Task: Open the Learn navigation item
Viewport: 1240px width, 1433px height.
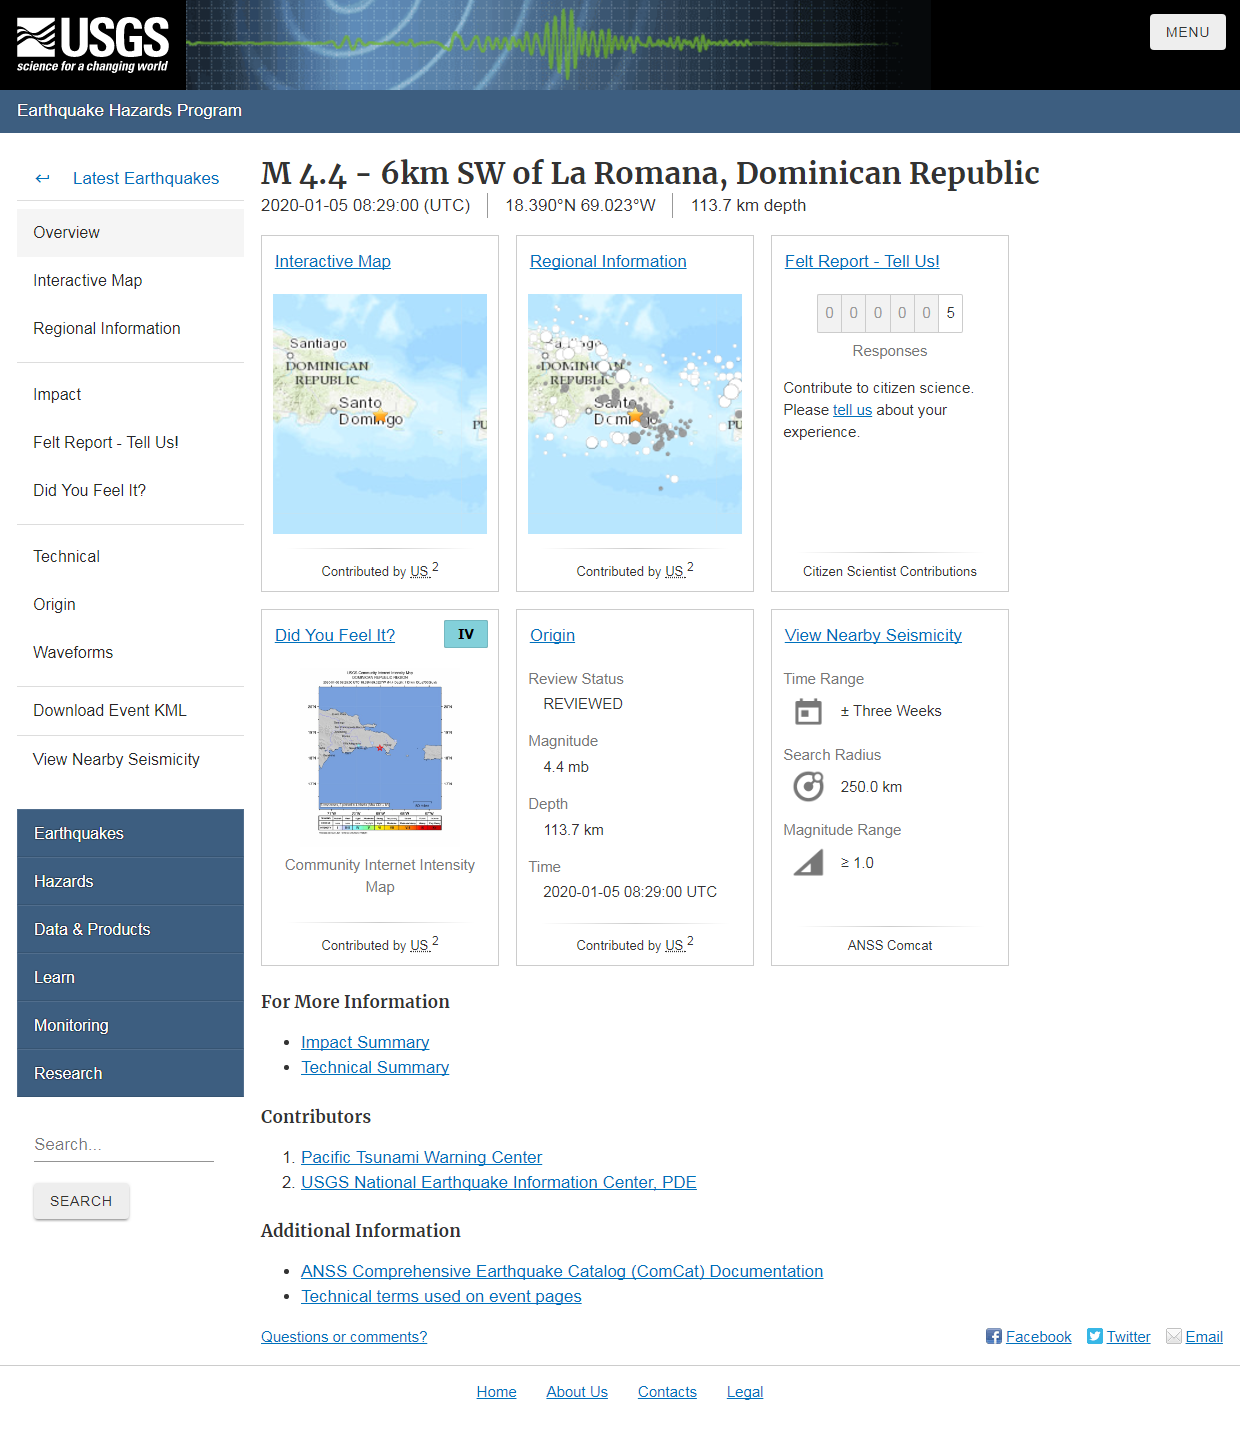Action: coord(130,977)
